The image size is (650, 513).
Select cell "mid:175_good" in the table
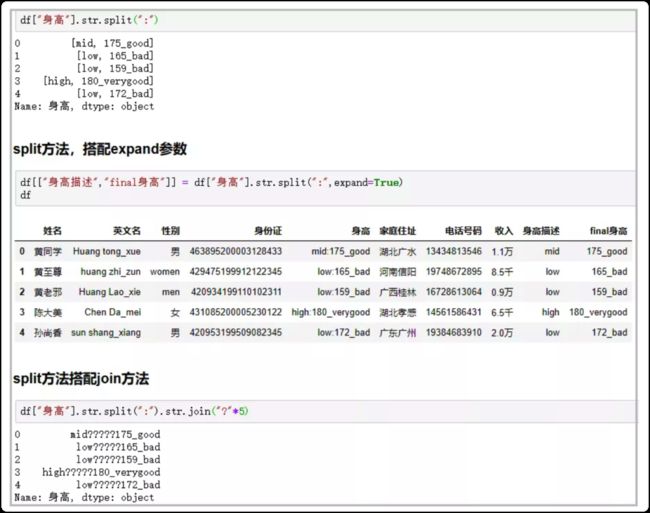pos(341,252)
